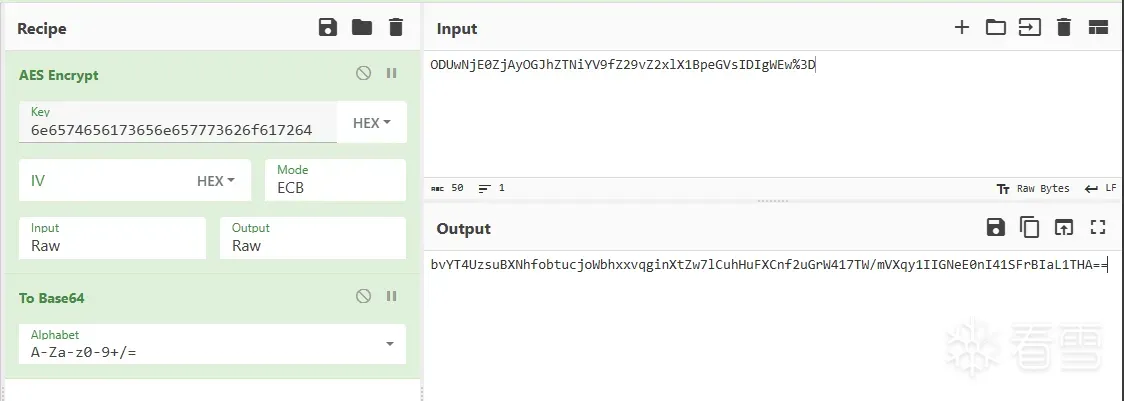Set breakpoint on AES Encrypt
Image resolution: width=1124 pixels, height=401 pixels.
pos(392,73)
